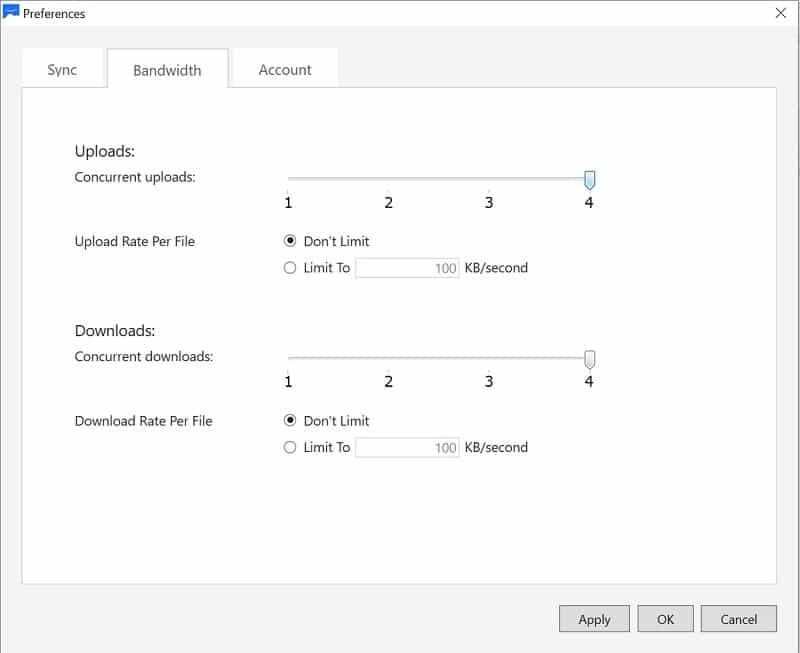This screenshot has width=800, height=653.
Task: Enable Limit To for download rate
Action: click(291, 448)
